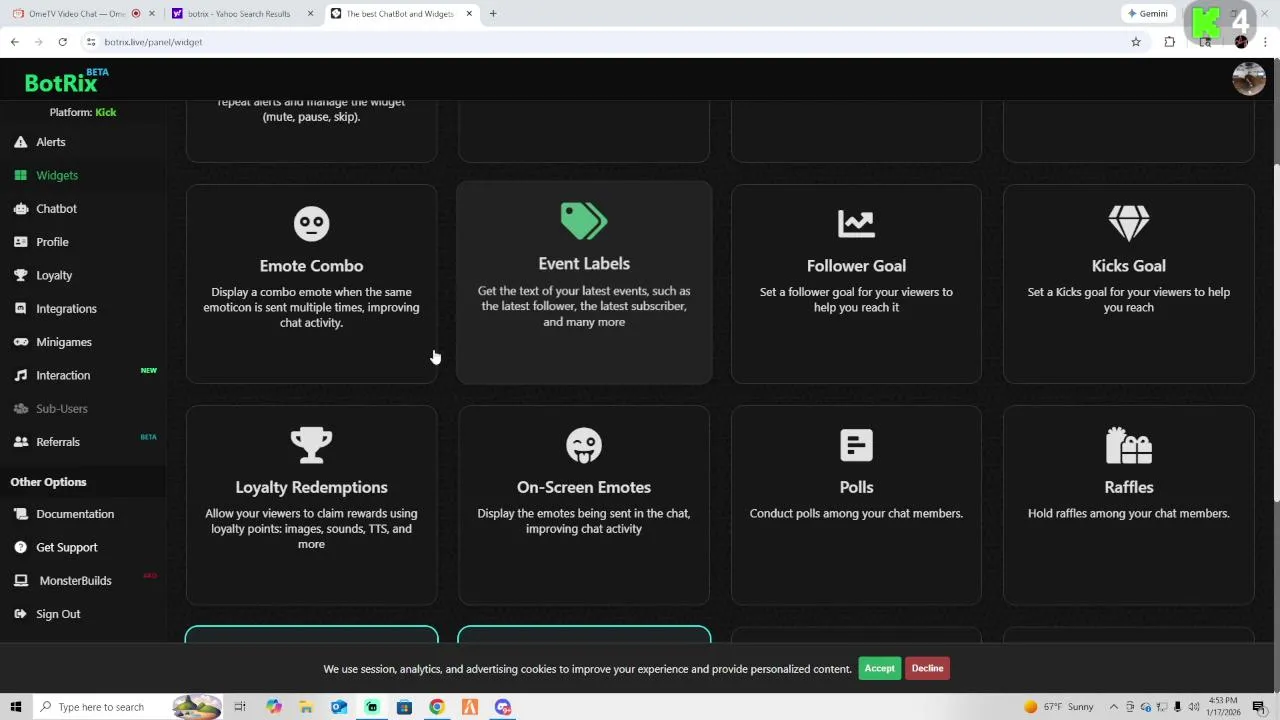Go back with browser back arrow
The width and height of the screenshot is (1280, 720).
(14, 42)
